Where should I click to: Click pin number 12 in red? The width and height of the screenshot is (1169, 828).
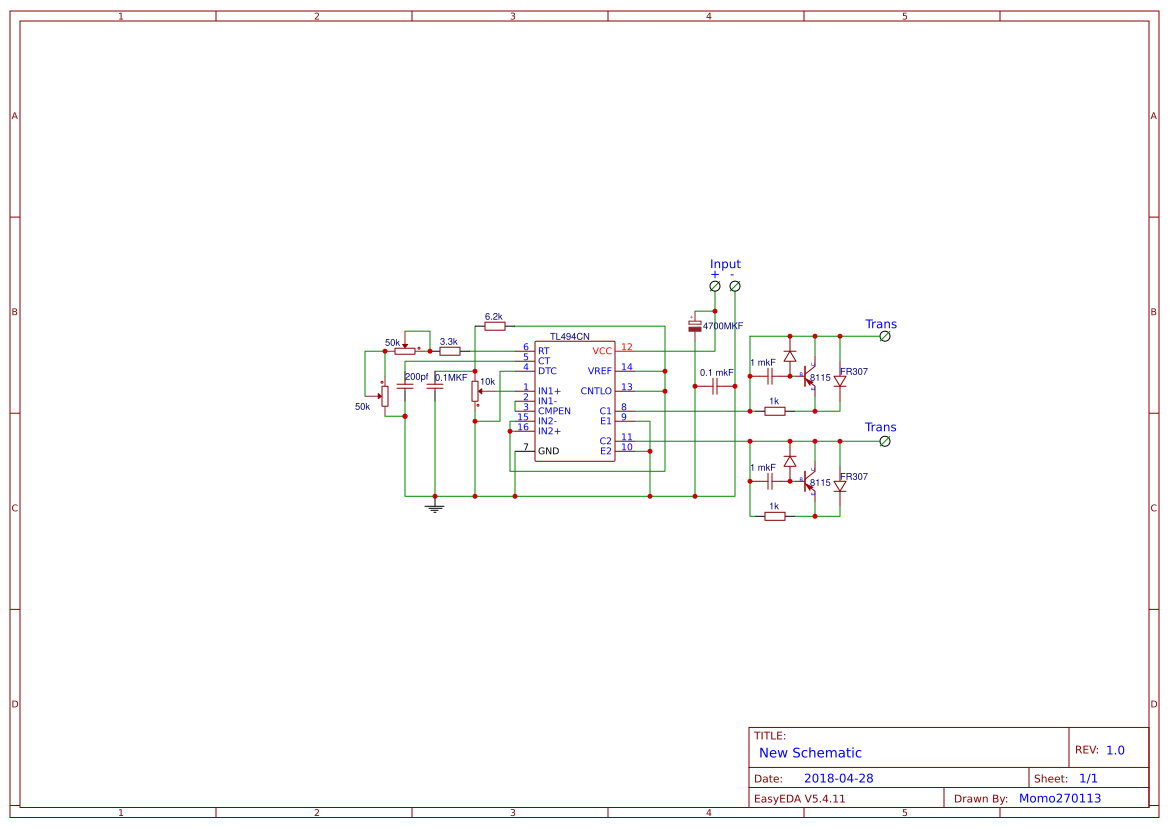(626, 347)
